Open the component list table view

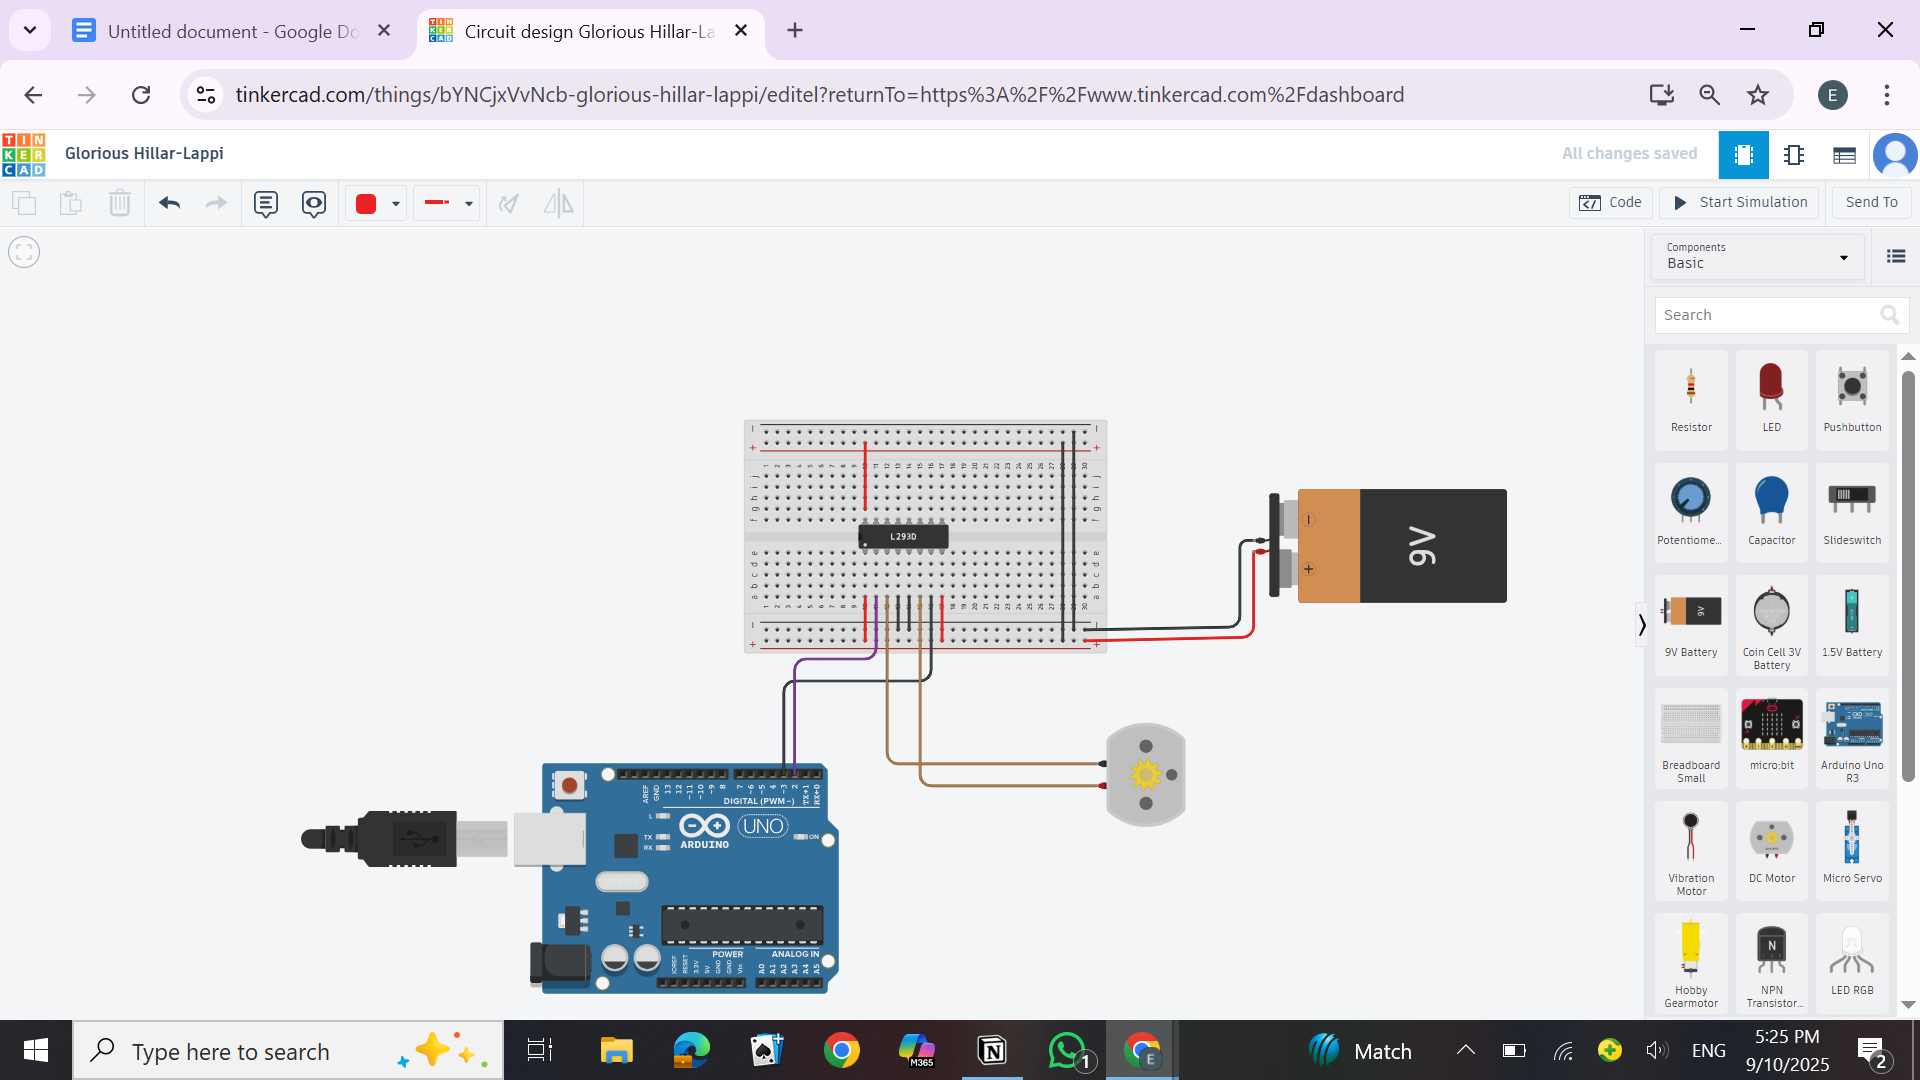(1844, 155)
